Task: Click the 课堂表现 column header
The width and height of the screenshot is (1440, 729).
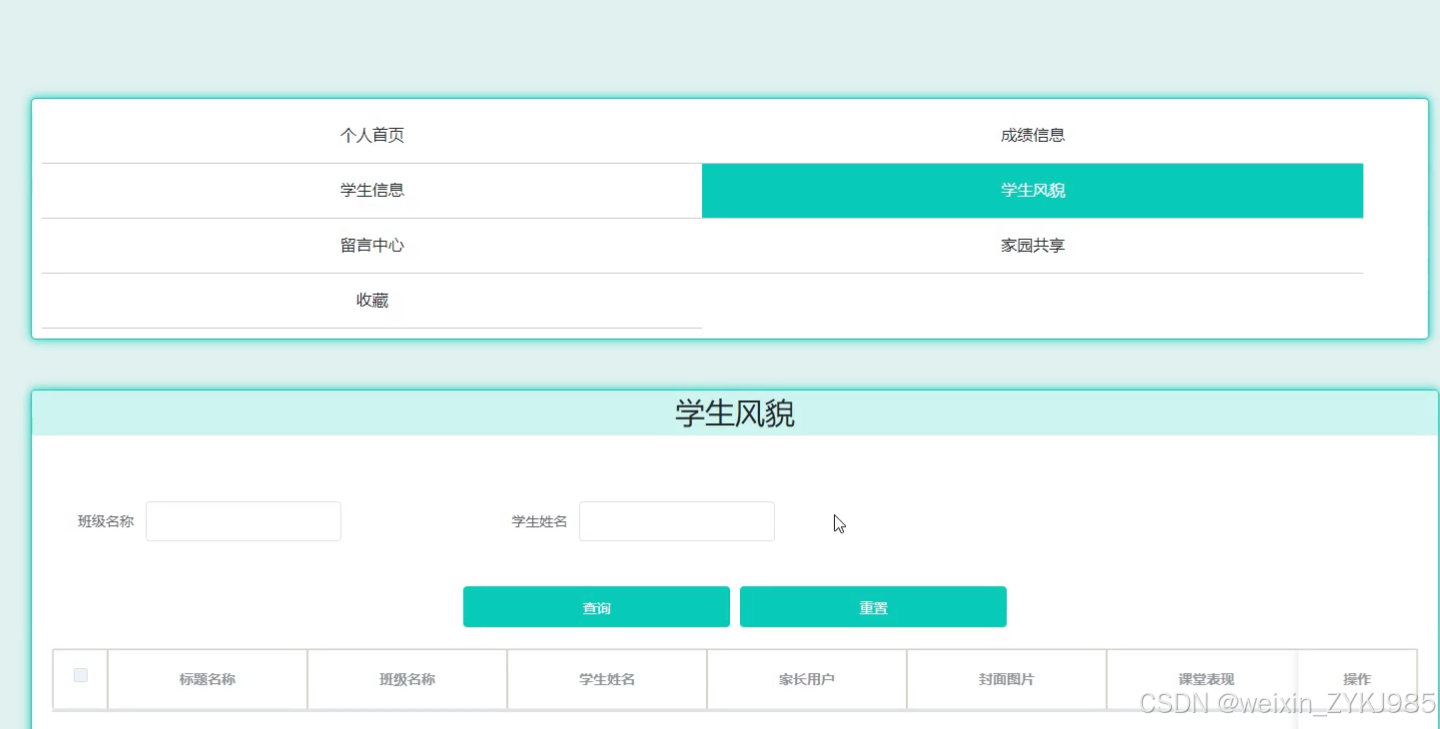Action: pyautogui.click(x=1206, y=680)
